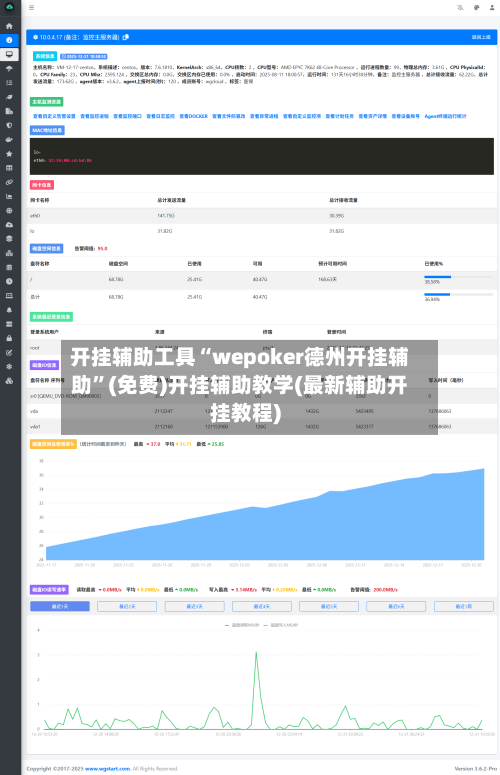This screenshot has height=775, width=500.
Task: Open the cloud upload sidebar icon
Action: coord(9,225)
